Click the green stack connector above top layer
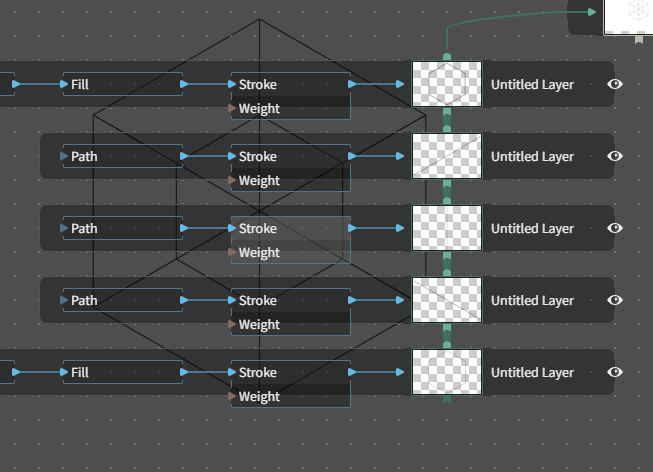Image resolution: width=653 pixels, height=472 pixels. point(447,57)
